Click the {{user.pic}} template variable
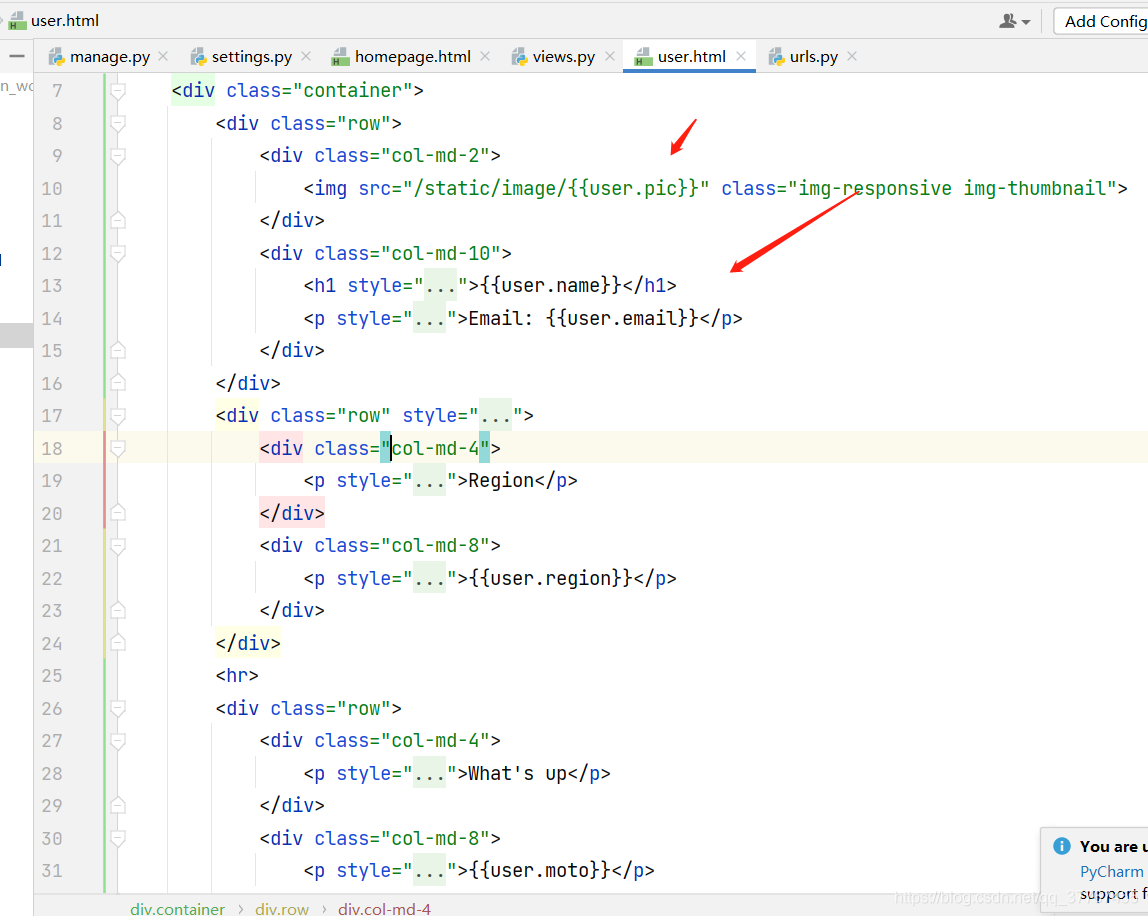Viewport: 1148px width, 916px height. 633,188
